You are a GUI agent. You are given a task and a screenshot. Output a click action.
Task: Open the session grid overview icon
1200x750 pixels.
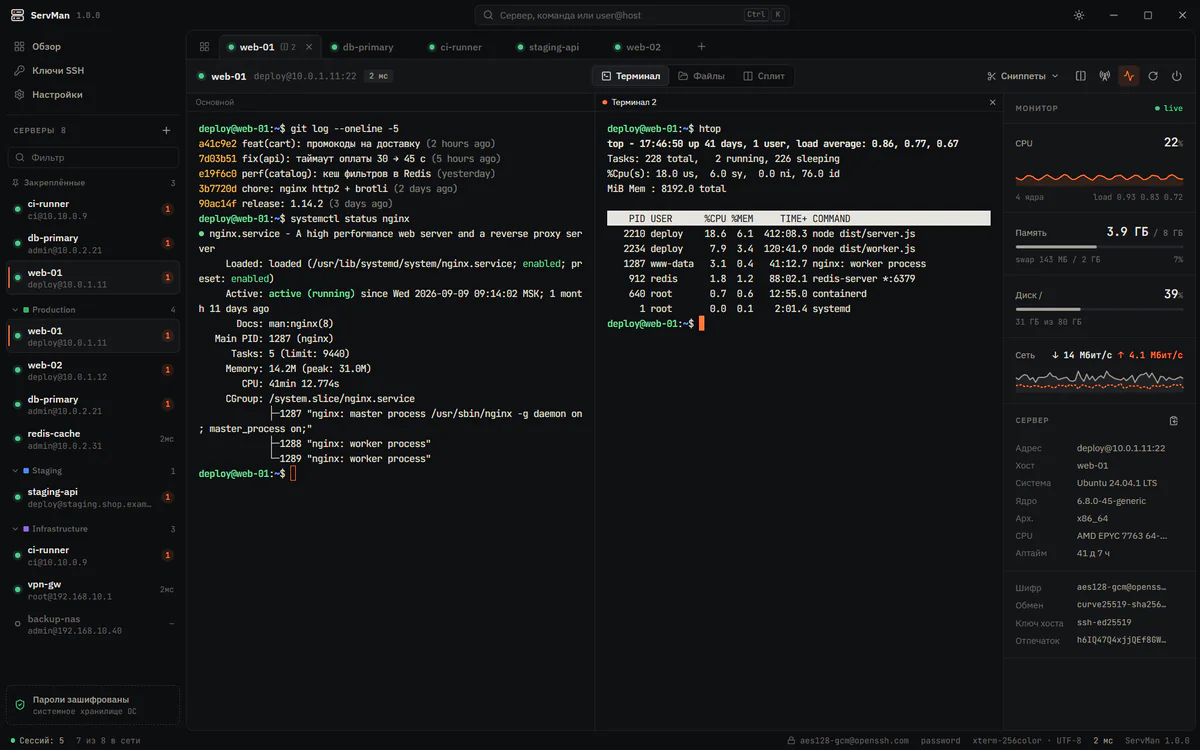coord(204,47)
